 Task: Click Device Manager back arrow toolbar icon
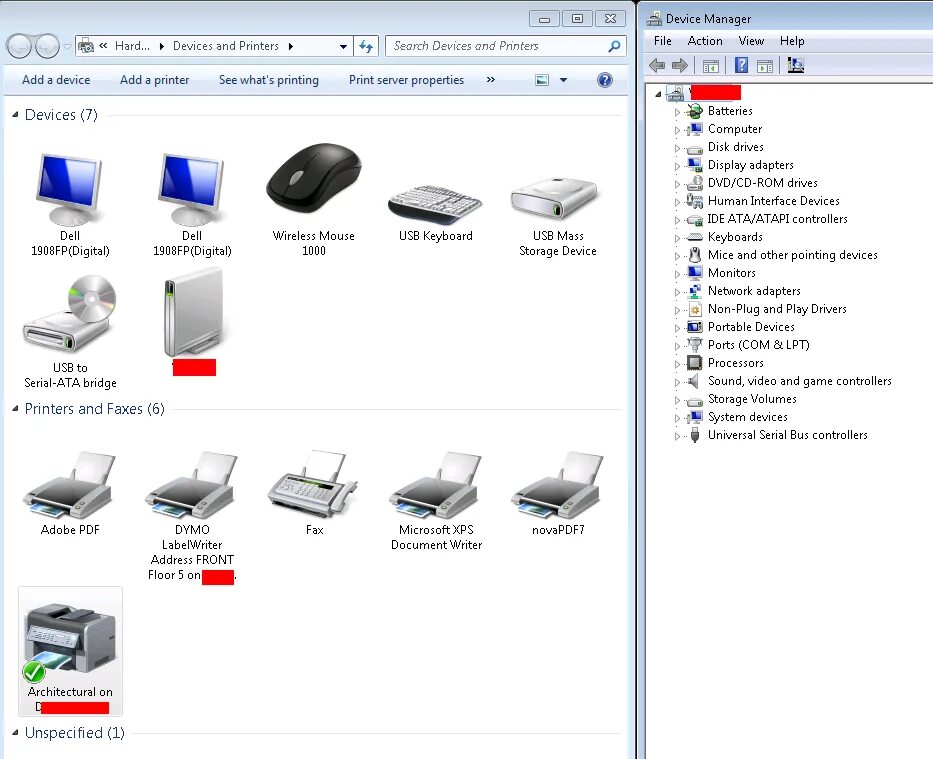[657, 65]
